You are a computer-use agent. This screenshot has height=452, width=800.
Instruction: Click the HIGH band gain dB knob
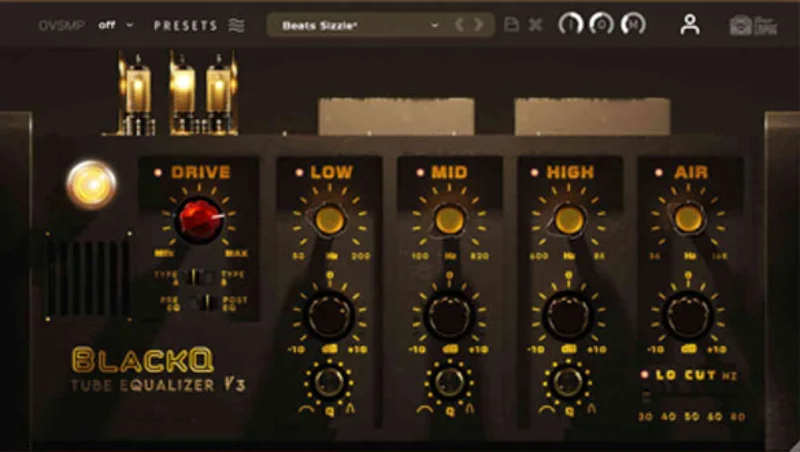[x=568, y=316]
